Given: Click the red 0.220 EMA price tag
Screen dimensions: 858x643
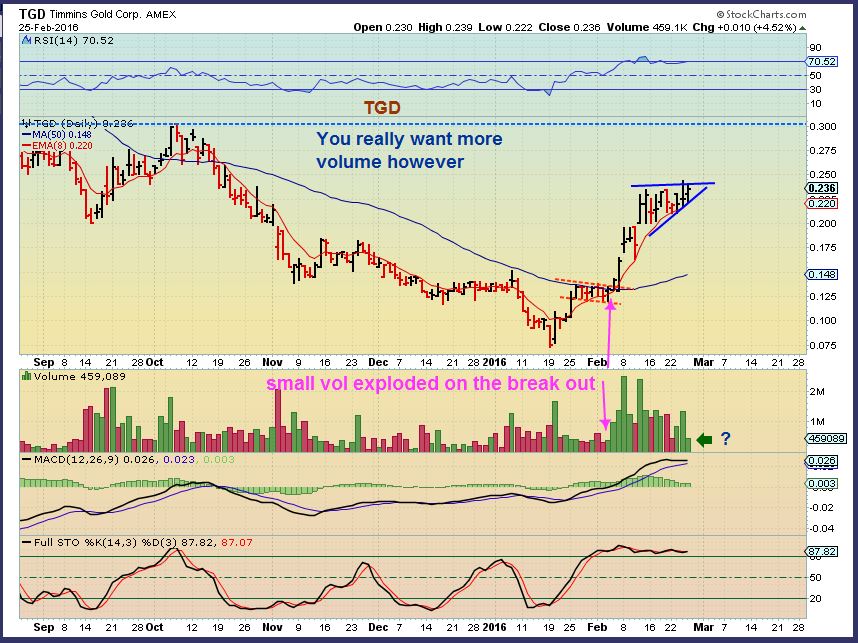Looking at the screenshot, I should coord(822,204).
